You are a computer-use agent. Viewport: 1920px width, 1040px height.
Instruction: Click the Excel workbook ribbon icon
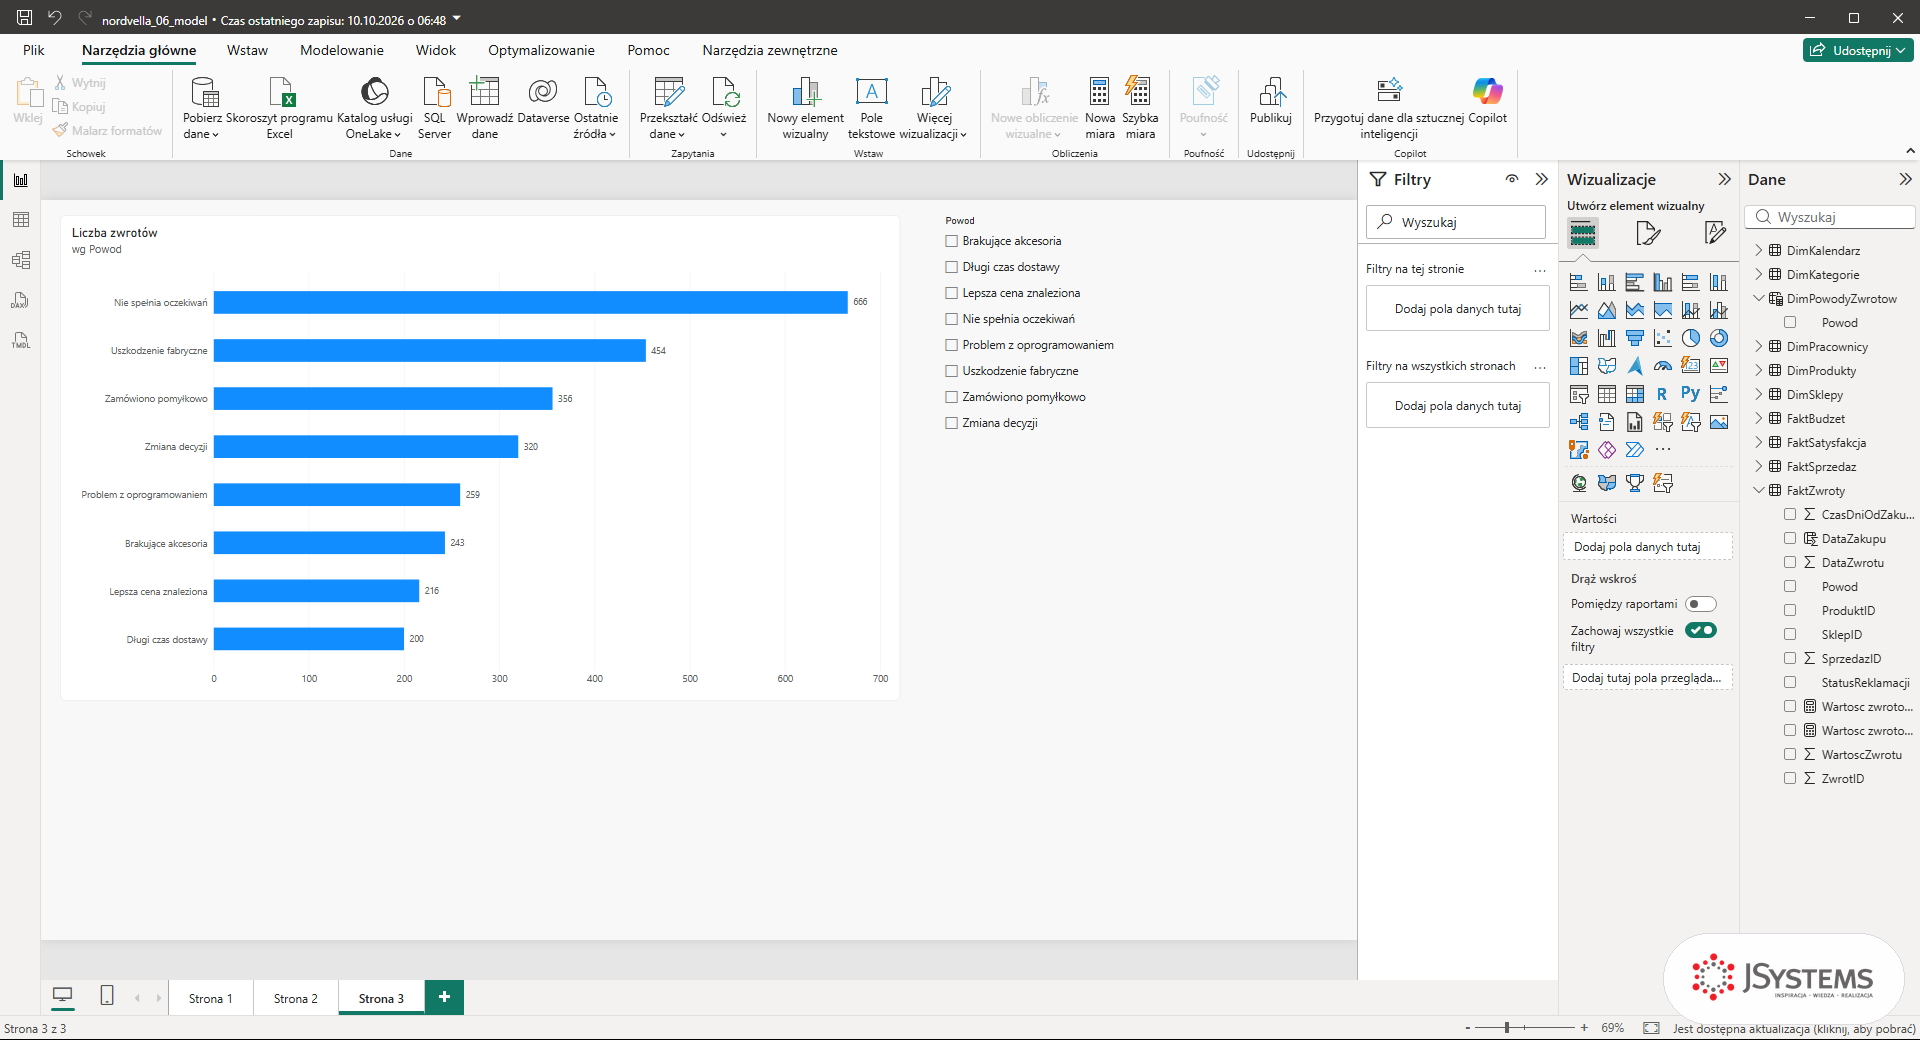pos(280,109)
